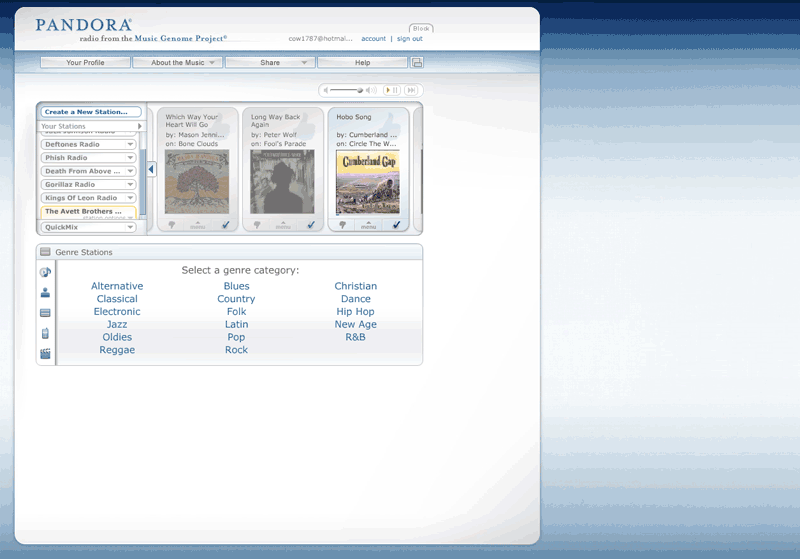Click the play/pause playback button
Image resolution: width=800 pixels, height=559 pixels.
click(x=392, y=90)
